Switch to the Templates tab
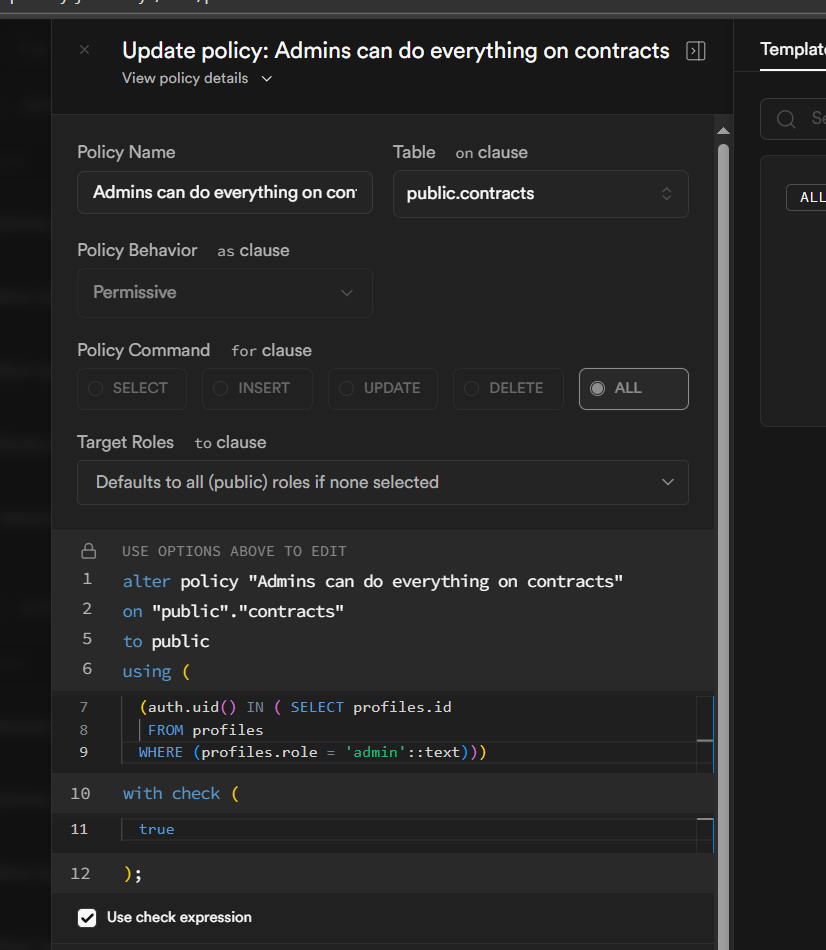 (792, 49)
